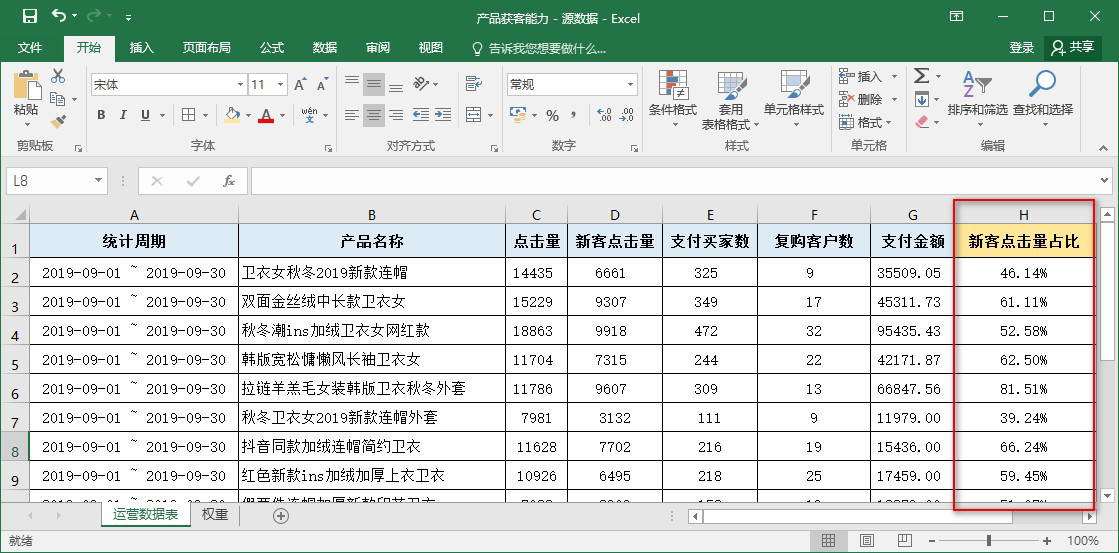Click the Cut scissors icon

(x=58, y=76)
